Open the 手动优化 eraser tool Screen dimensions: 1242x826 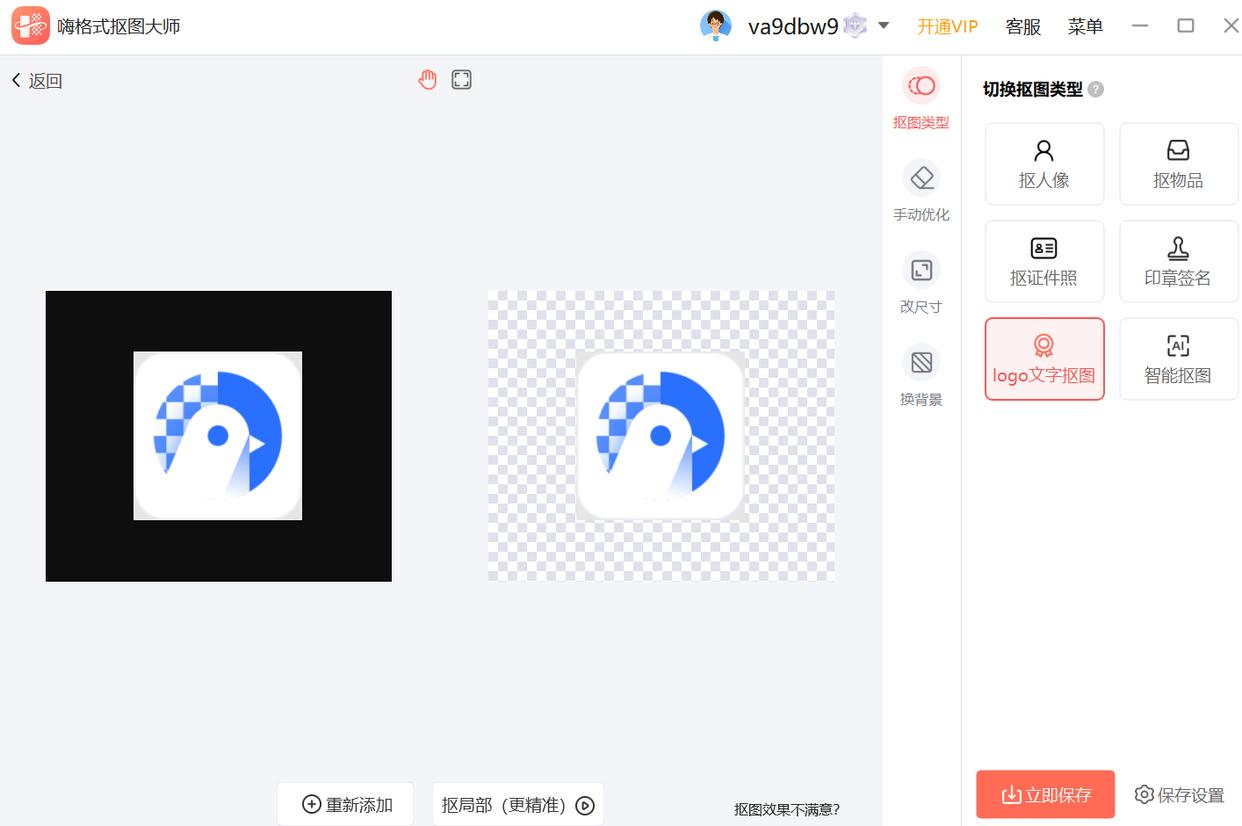click(921, 190)
